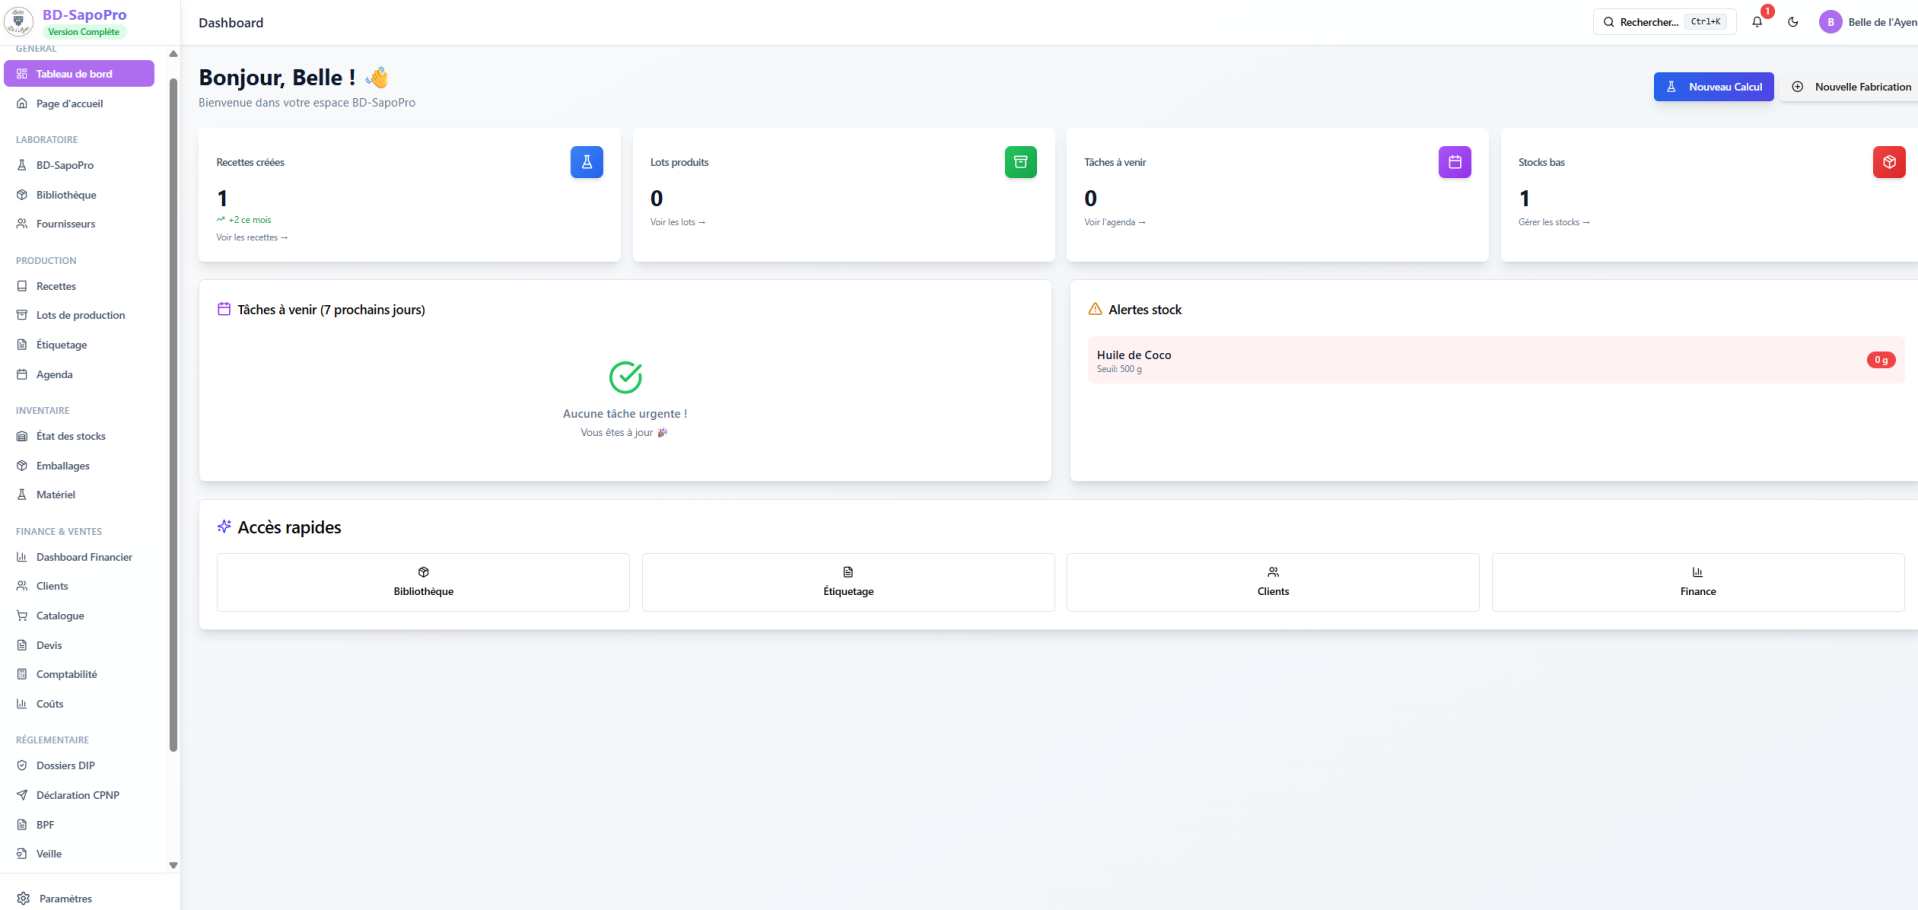Click the green archive icon in Lots produits
Image resolution: width=1918 pixels, height=910 pixels.
coord(1021,162)
